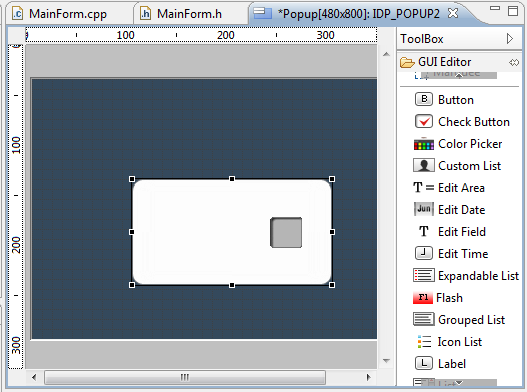This screenshot has height=392, width=527.
Task: Click the 'Button' text in ToolBox
Action: (456, 100)
